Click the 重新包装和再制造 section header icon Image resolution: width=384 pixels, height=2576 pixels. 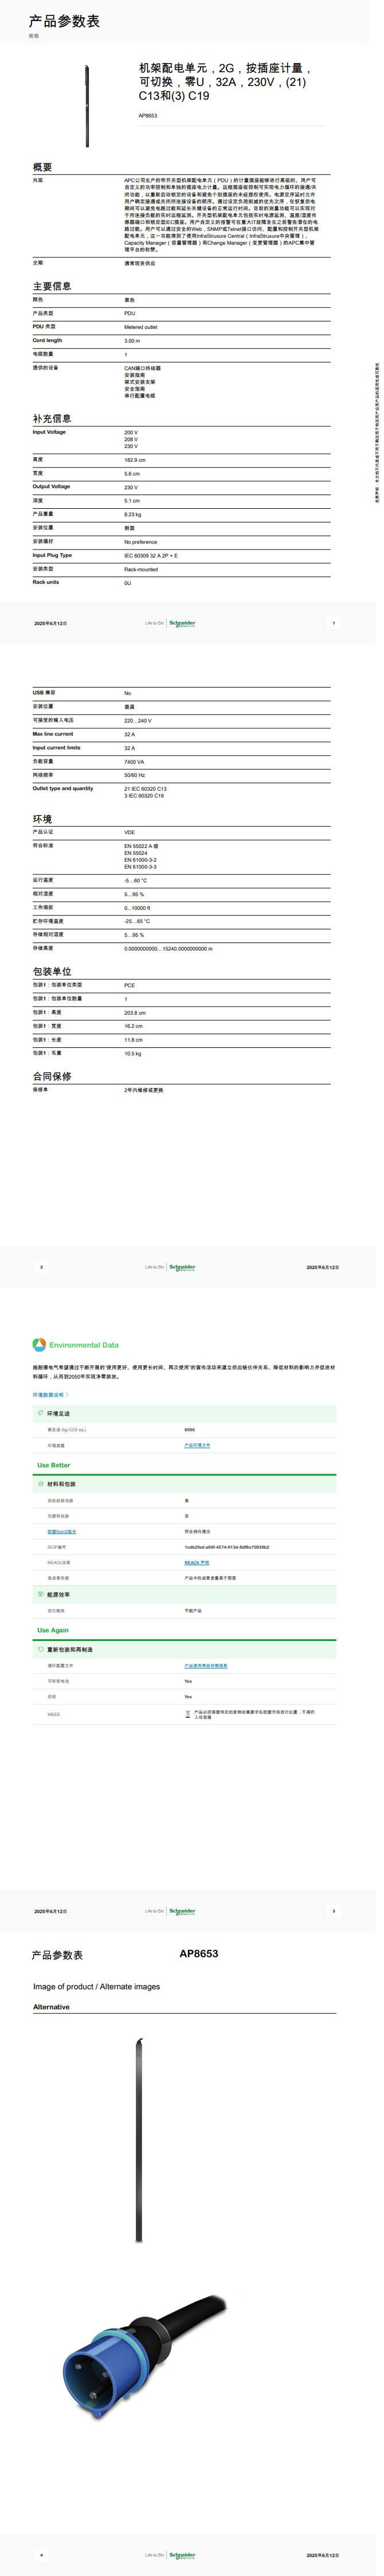[41, 1649]
